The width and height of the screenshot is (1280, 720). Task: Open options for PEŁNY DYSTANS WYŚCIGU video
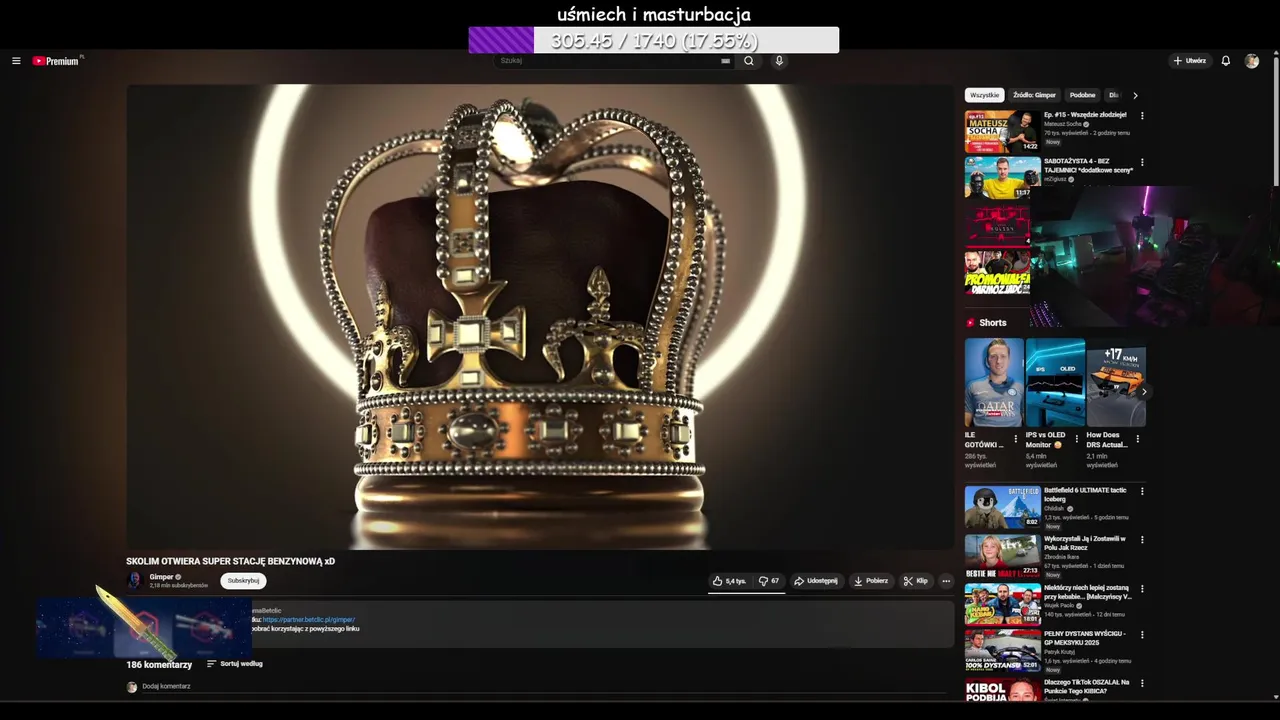(x=1142, y=634)
